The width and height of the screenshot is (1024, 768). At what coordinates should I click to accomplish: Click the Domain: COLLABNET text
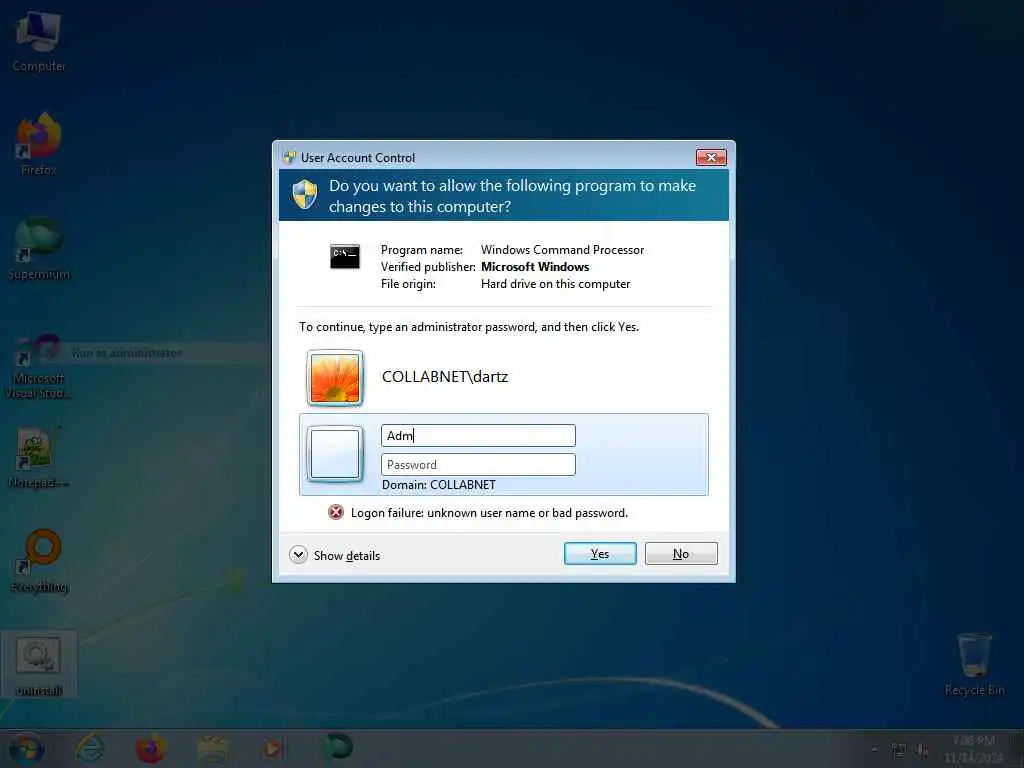439,485
